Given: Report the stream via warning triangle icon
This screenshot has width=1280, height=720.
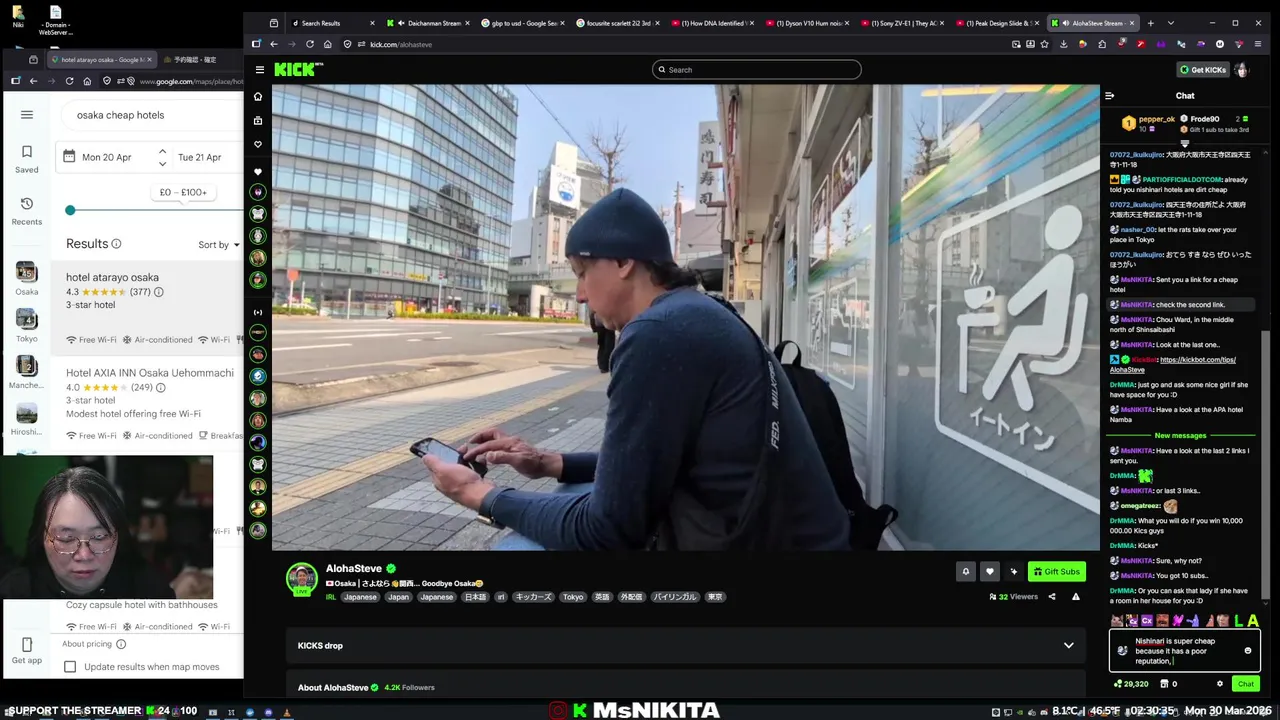Looking at the screenshot, I should tap(1076, 597).
